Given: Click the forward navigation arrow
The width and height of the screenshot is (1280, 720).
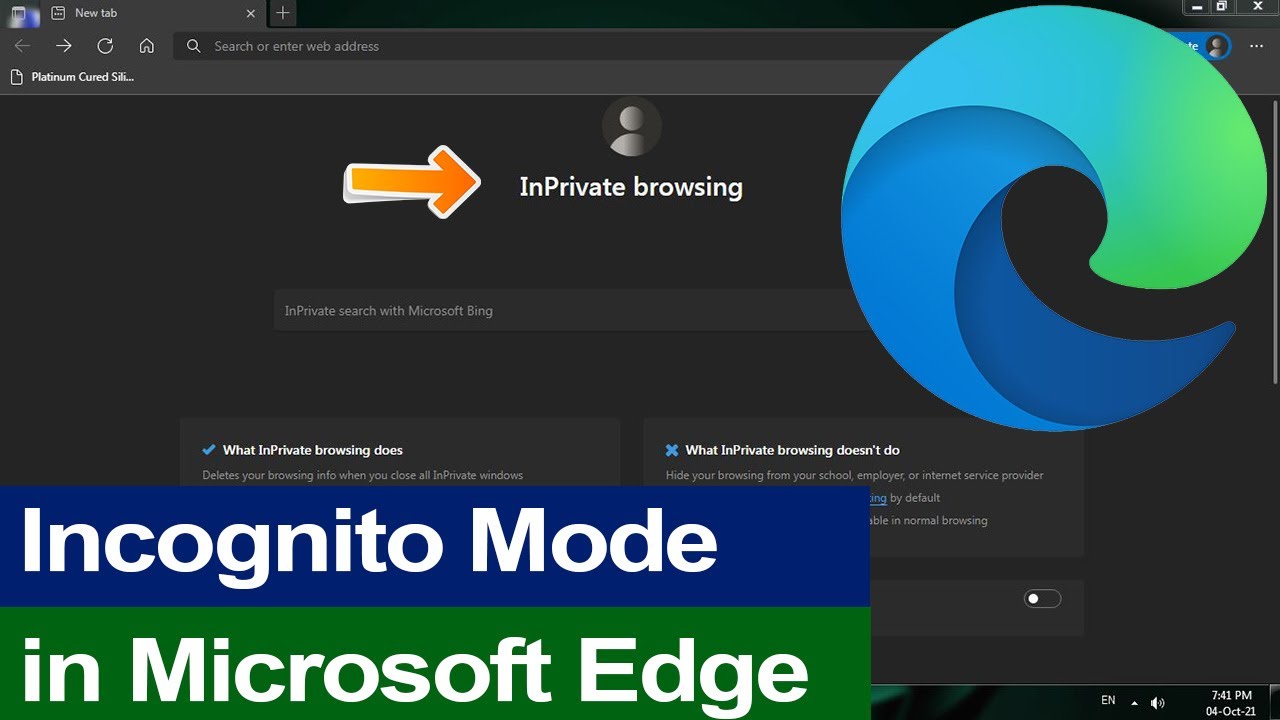Looking at the screenshot, I should coord(64,46).
